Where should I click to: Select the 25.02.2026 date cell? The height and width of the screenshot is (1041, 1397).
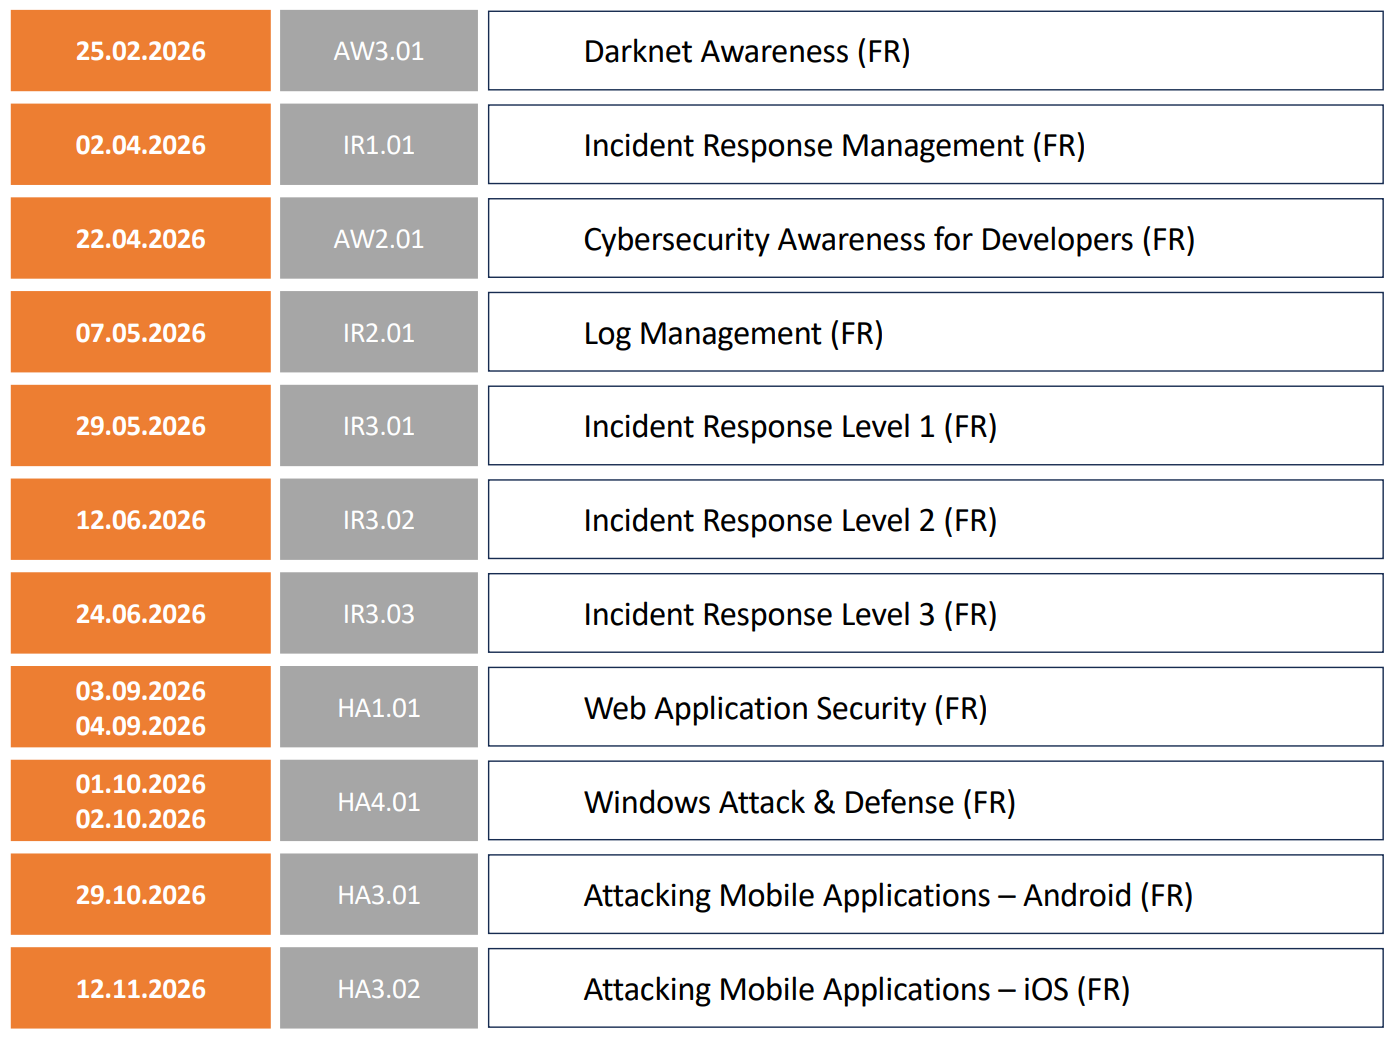click(x=141, y=52)
